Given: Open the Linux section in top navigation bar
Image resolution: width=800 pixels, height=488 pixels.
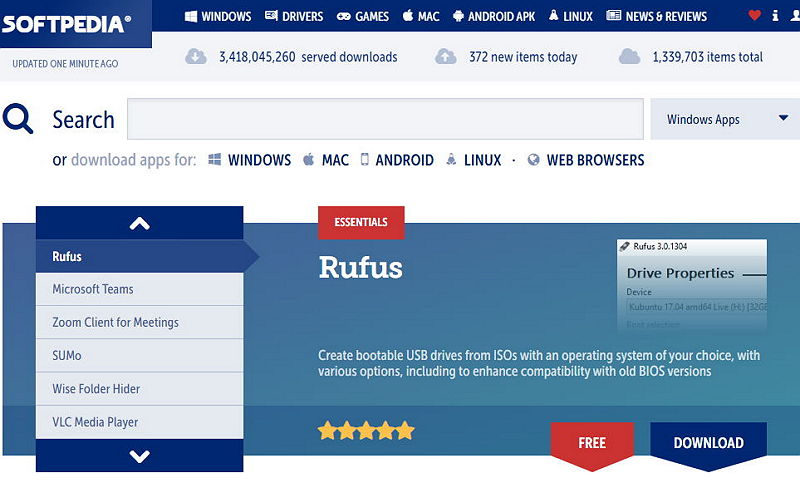Looking at the screenshot, I should point(570,16).
